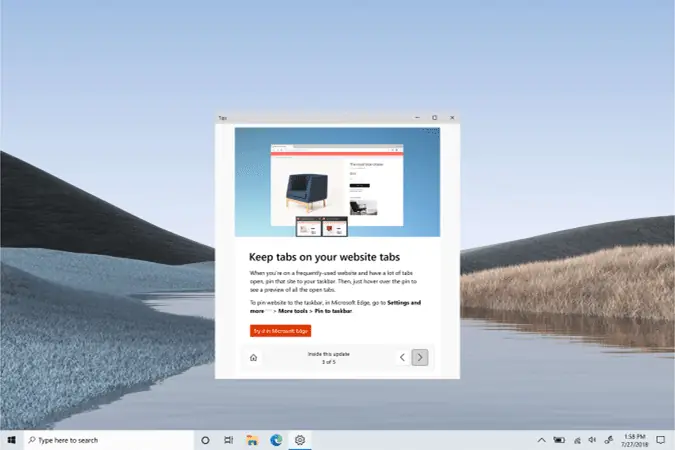675x450 pixels.
Task: Click the battery status tray icon
Action: 559,440
